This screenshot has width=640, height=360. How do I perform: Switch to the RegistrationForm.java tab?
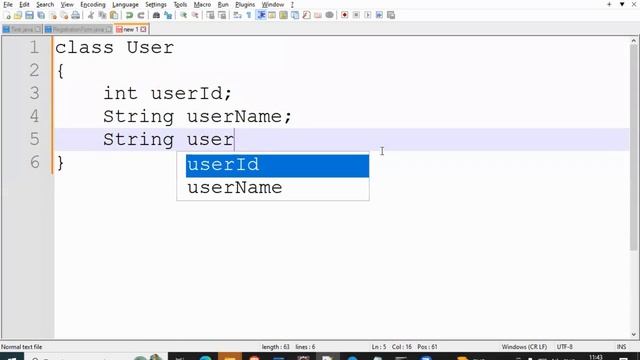pyautogui.click(x=78, y=29)
